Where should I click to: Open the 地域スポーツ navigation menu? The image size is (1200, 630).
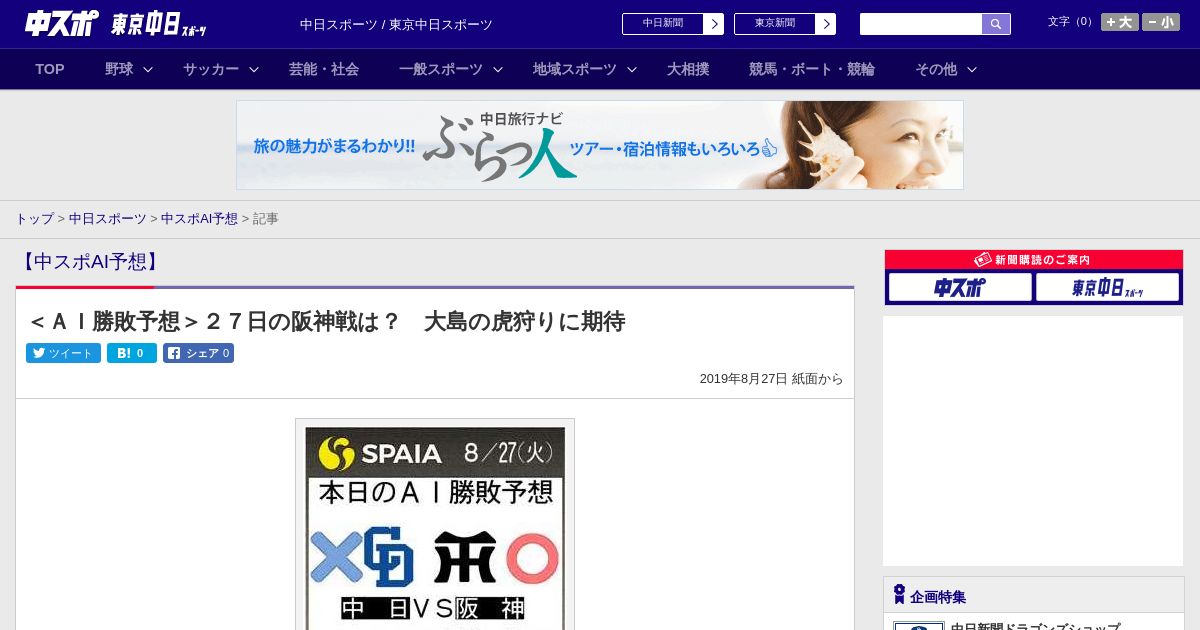[575, 69]
